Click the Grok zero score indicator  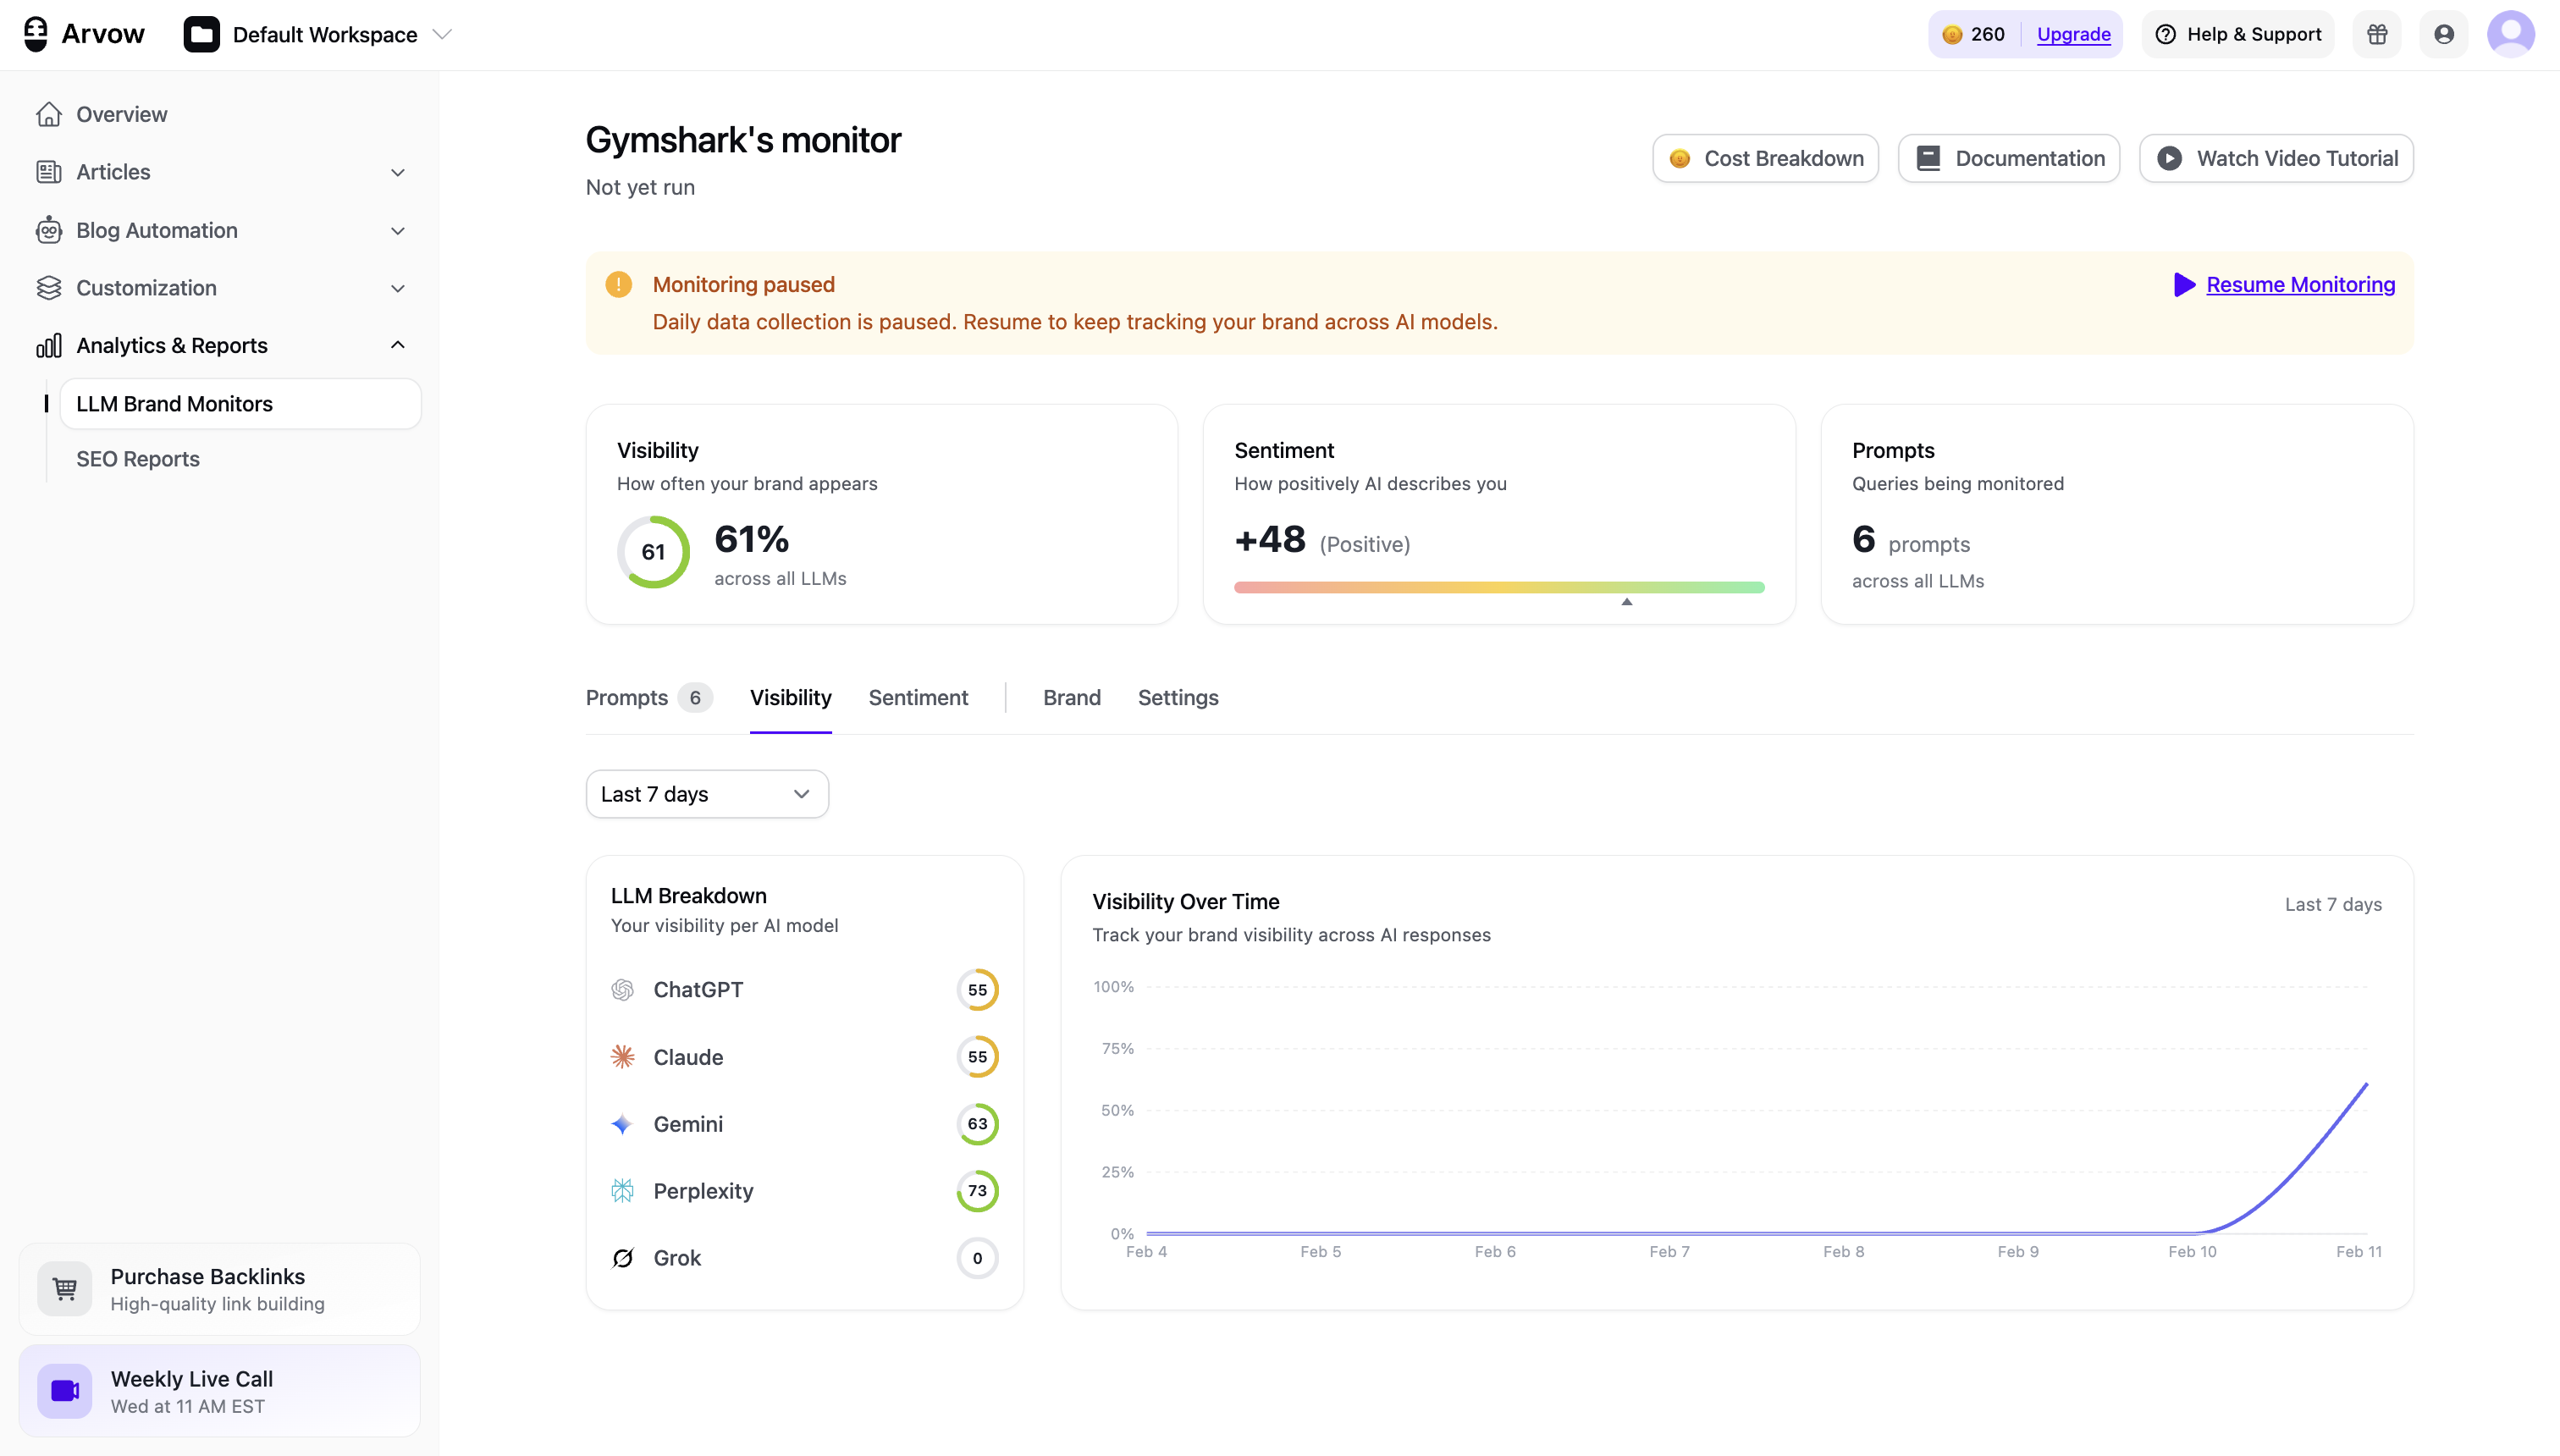[977, 1258]
